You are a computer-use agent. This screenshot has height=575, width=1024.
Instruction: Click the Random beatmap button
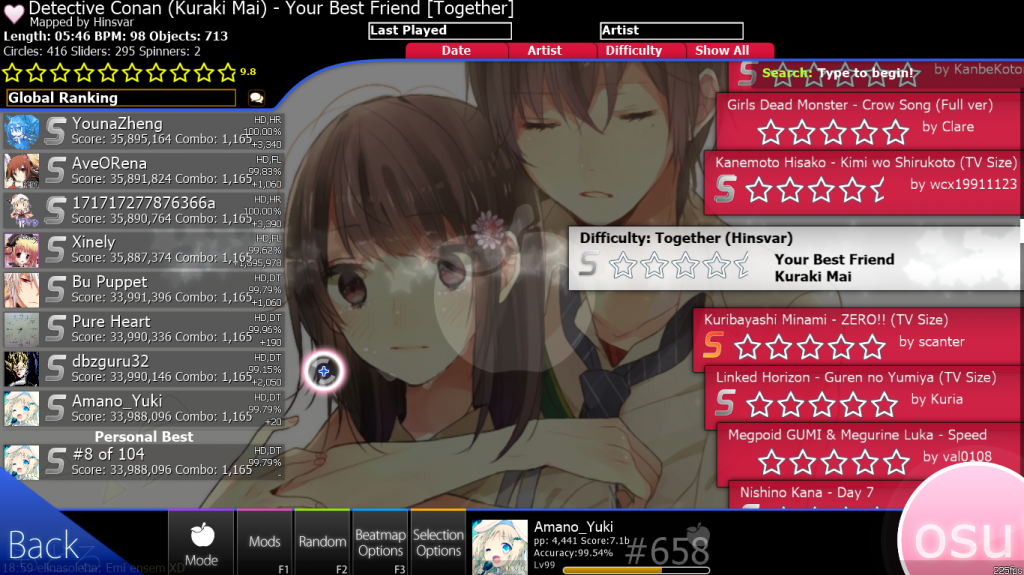click(322, 542)
